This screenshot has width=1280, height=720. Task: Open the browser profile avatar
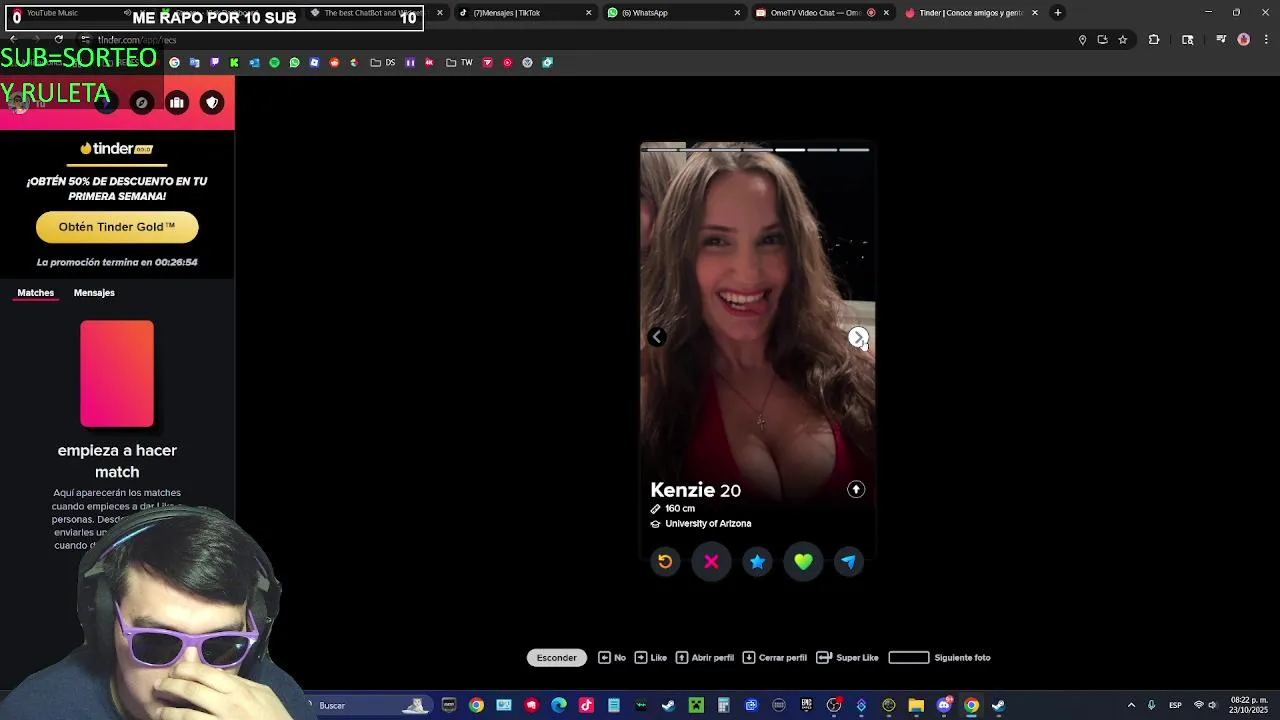point(1243,40)
